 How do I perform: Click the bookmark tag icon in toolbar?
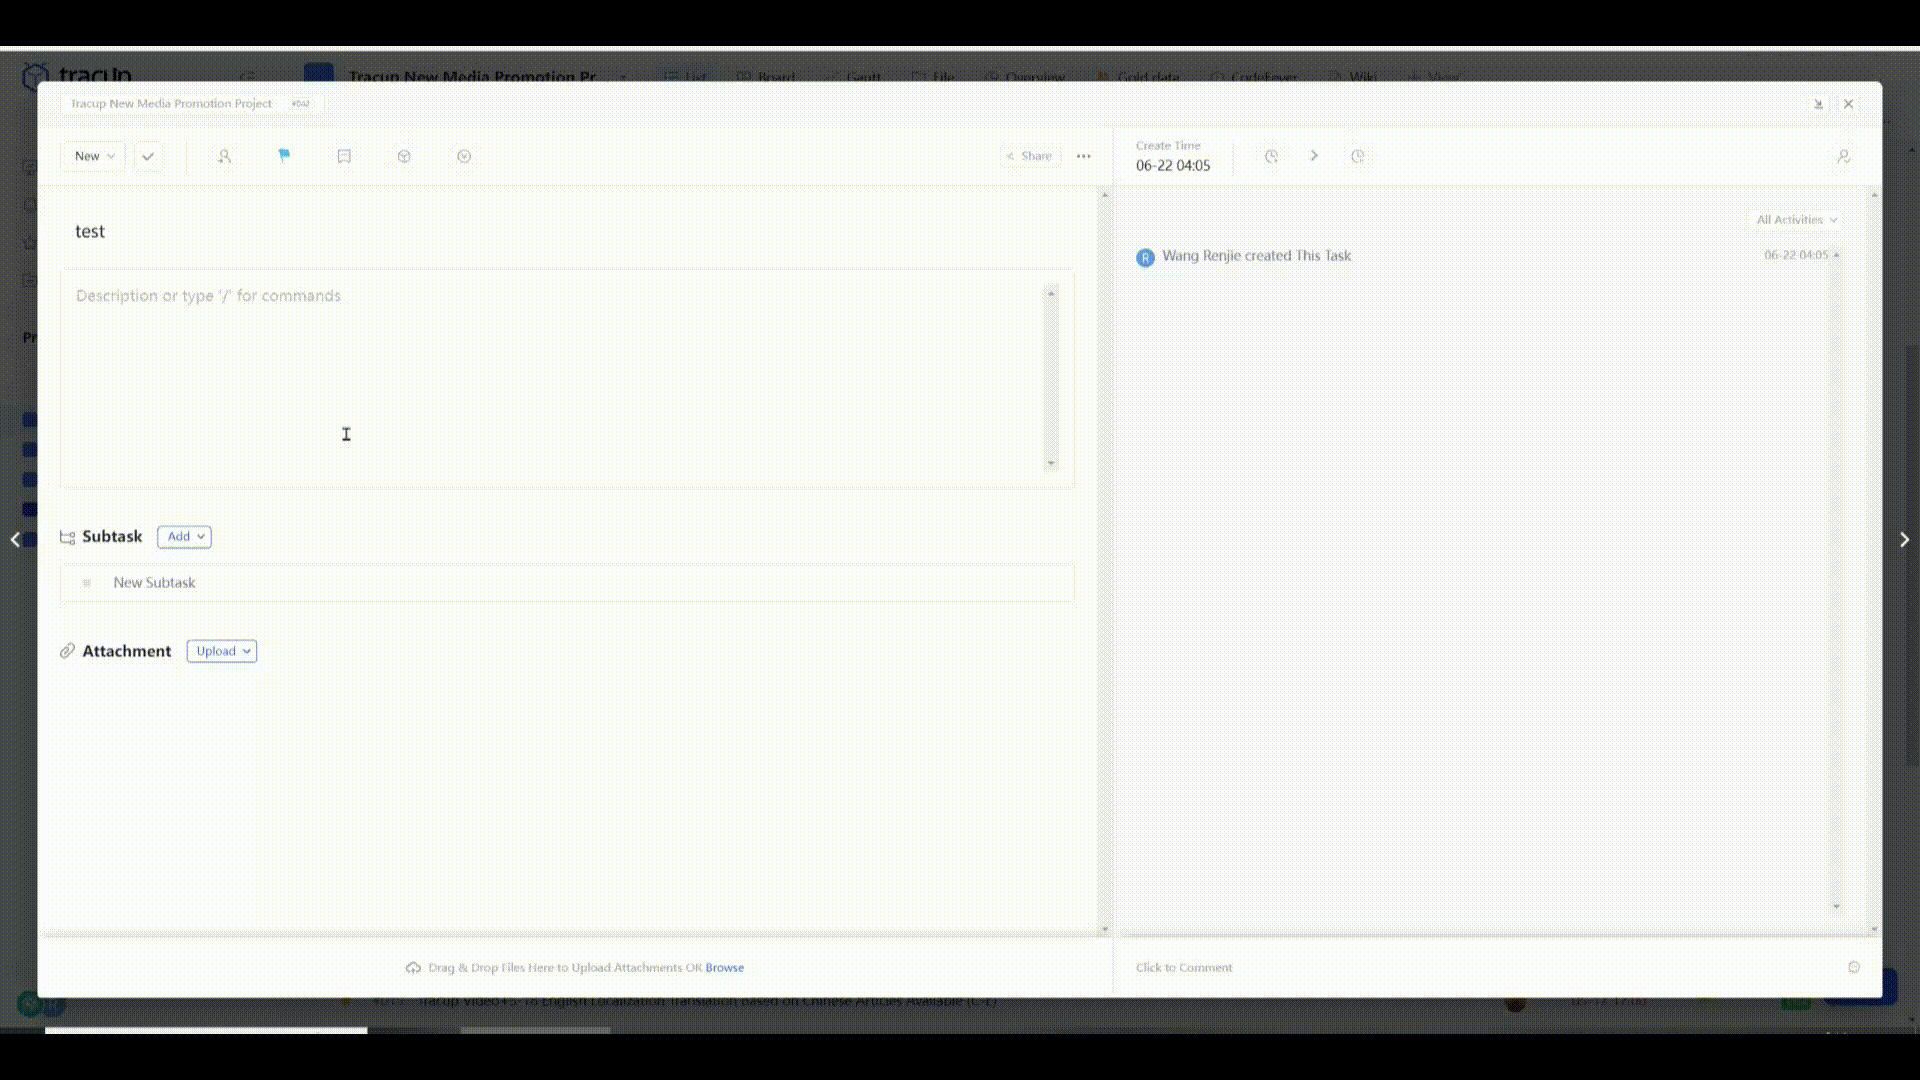tap(344, 156)
